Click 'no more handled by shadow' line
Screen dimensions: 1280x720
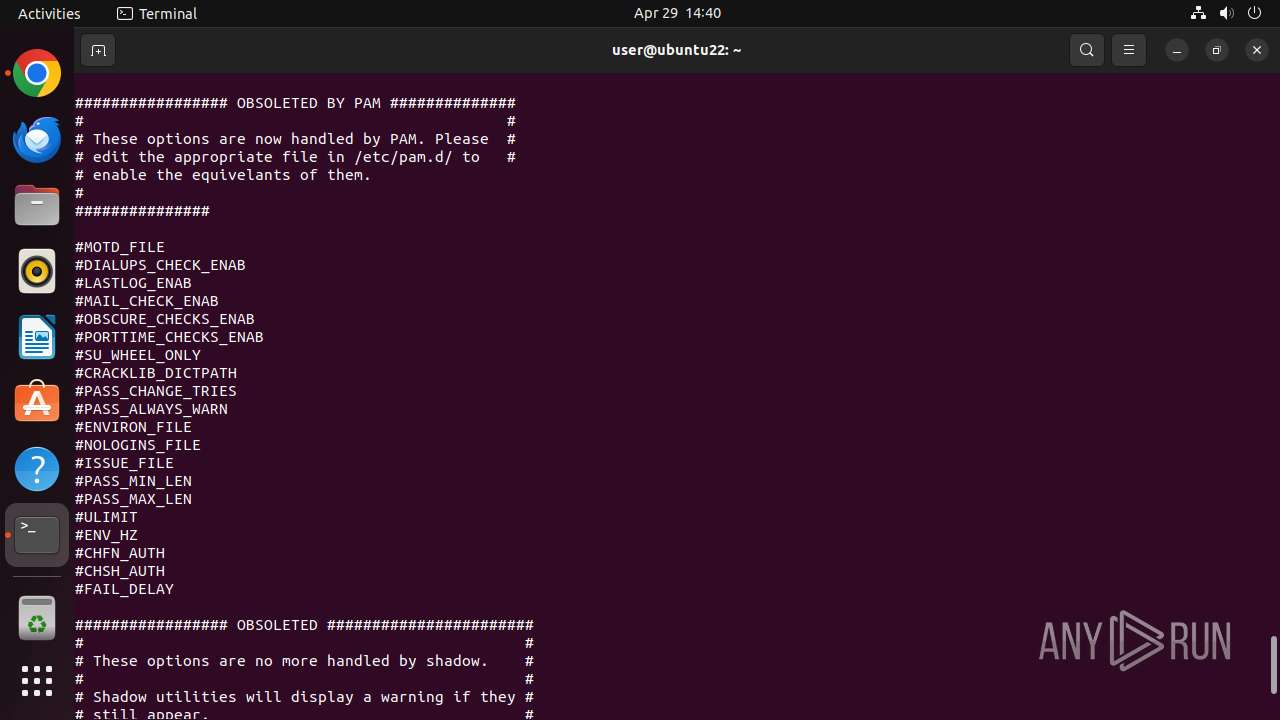[x=304, y=661]
